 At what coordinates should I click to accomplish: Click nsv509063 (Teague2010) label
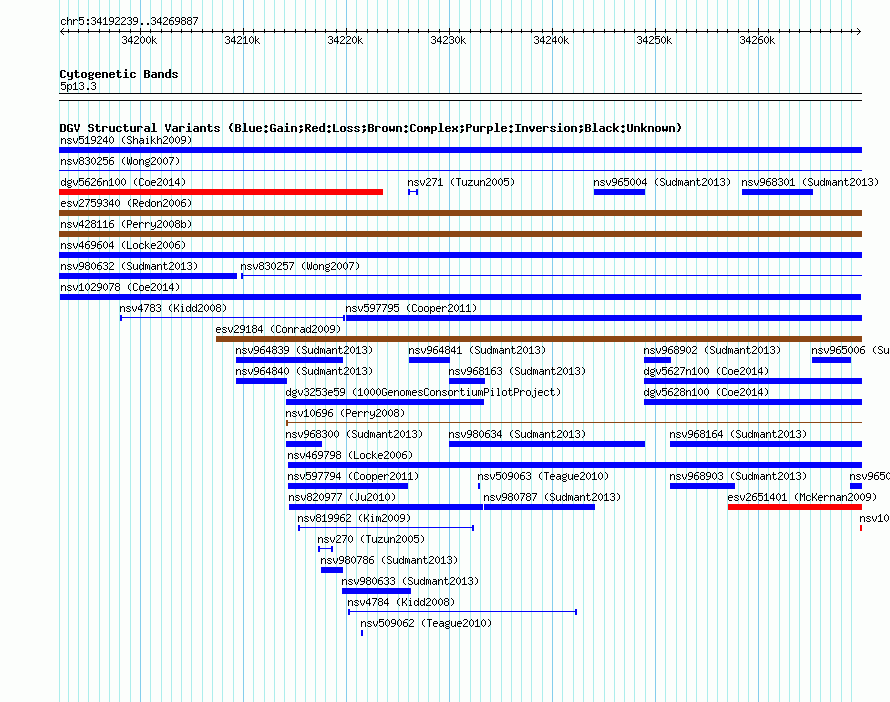coord(543,476)
